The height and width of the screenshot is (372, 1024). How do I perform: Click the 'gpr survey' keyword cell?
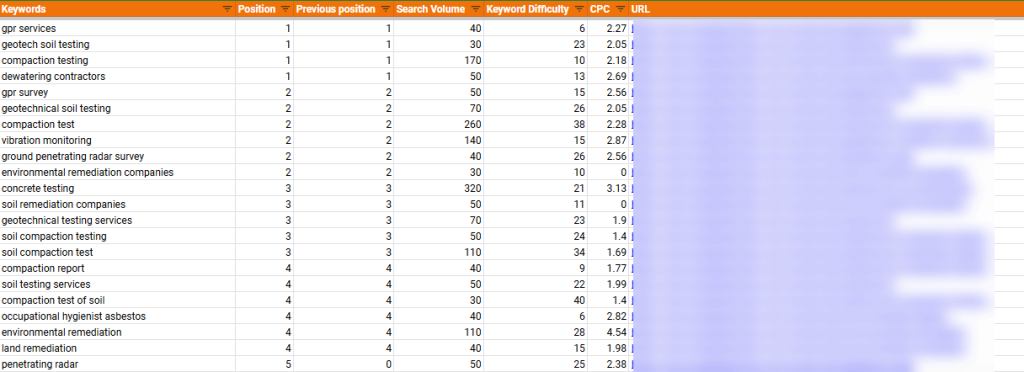[x=118, y=93]
